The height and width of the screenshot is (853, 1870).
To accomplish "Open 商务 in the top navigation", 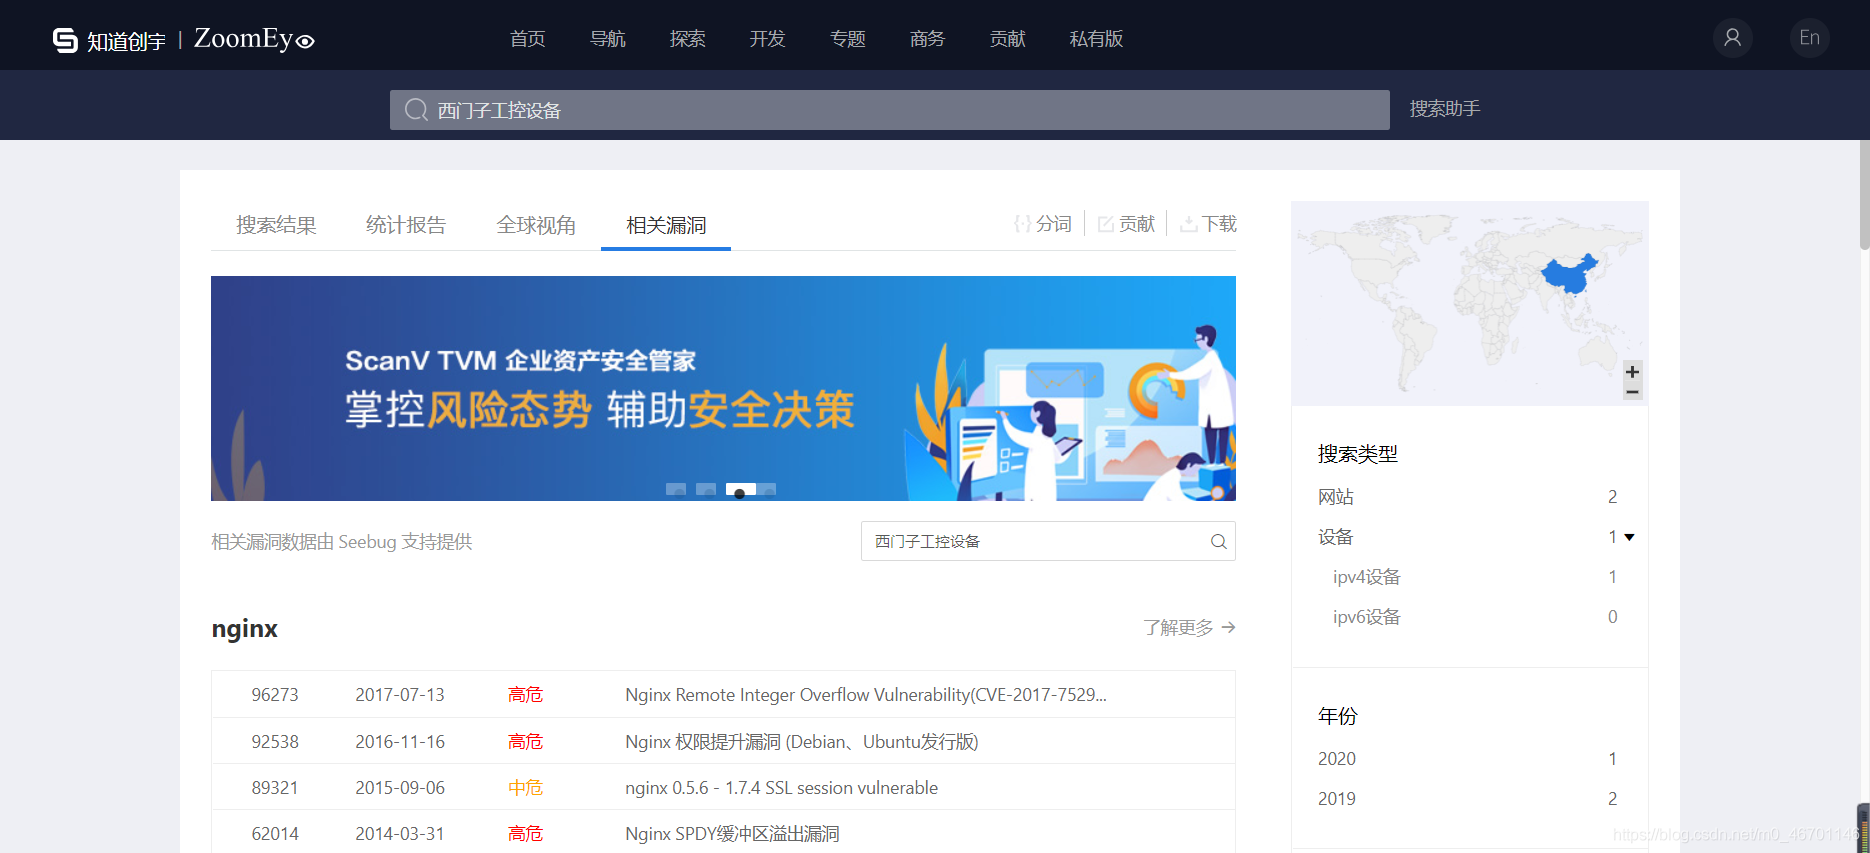I will pyautogui.click(x=928, y=39).
